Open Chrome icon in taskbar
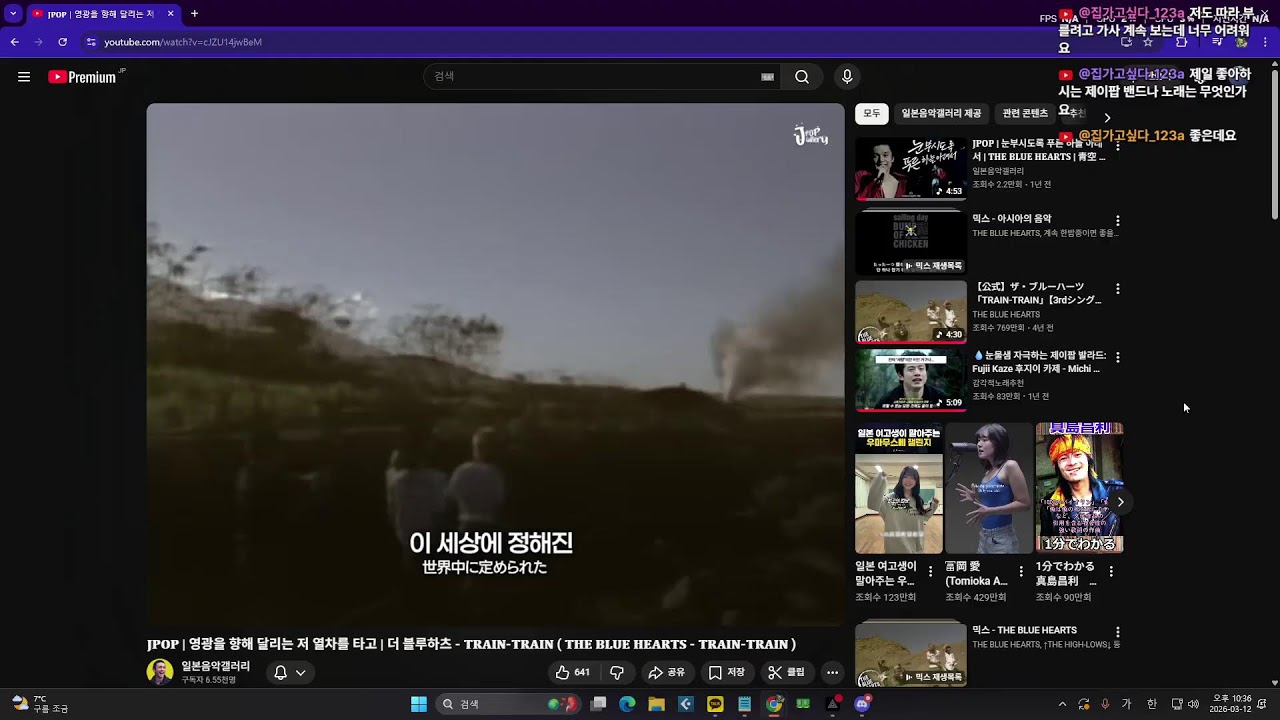The width and height of the screenshot is (1280, 720). (x=774, y=704)
